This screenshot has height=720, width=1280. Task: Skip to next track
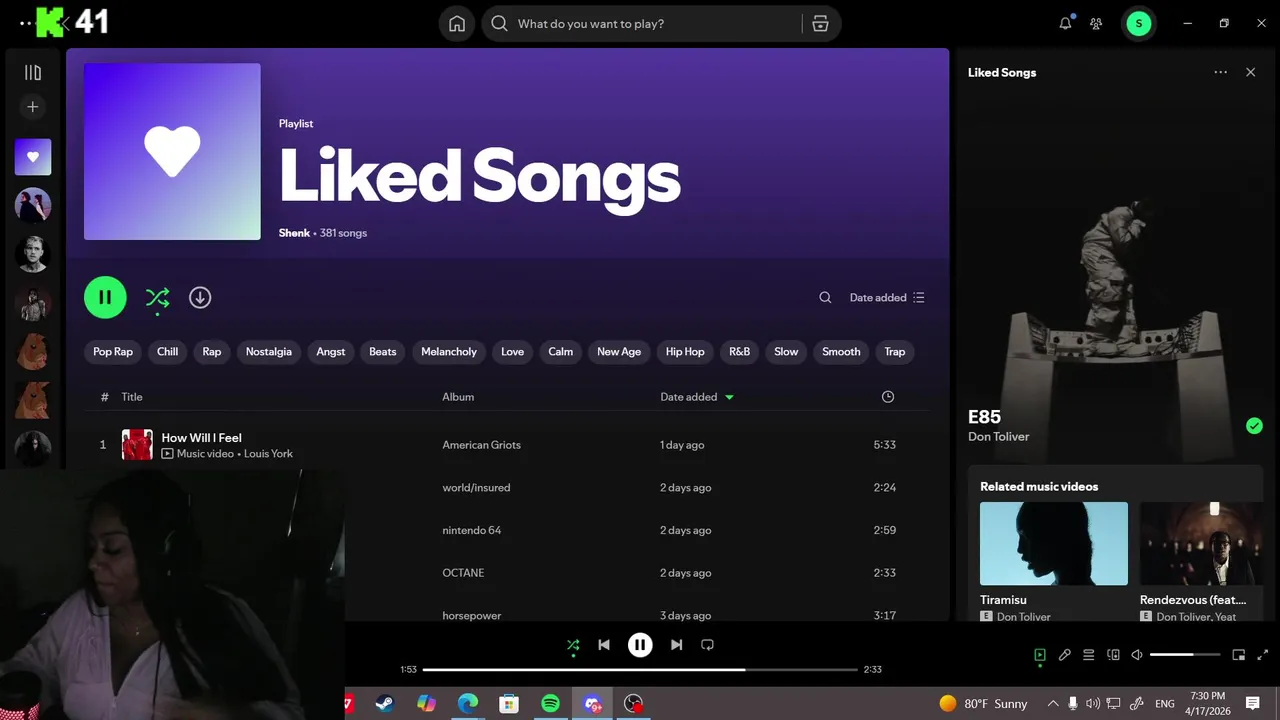(x=676, y=645)
